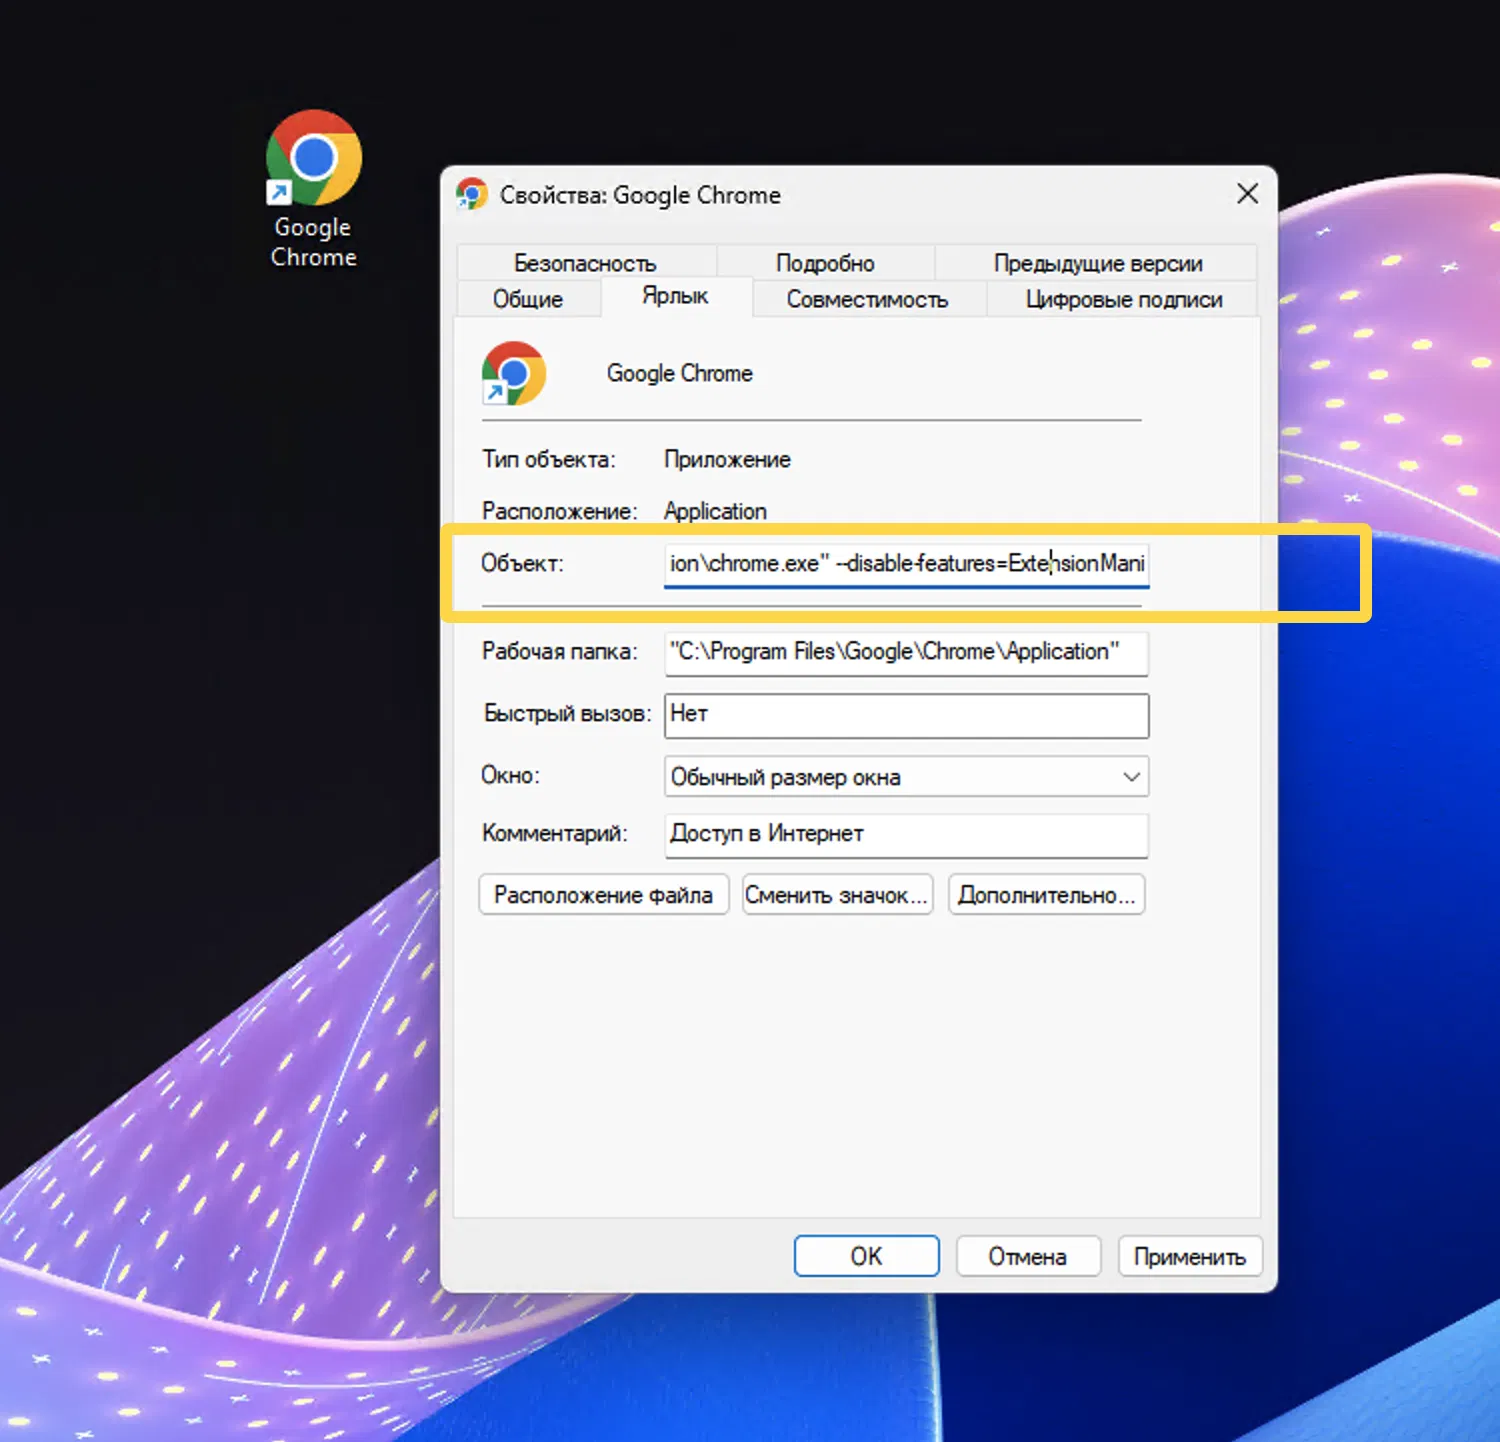Expand the Окно window size dropdown
Screen dimensions: 1500x1442
click(x=906, y=777)
